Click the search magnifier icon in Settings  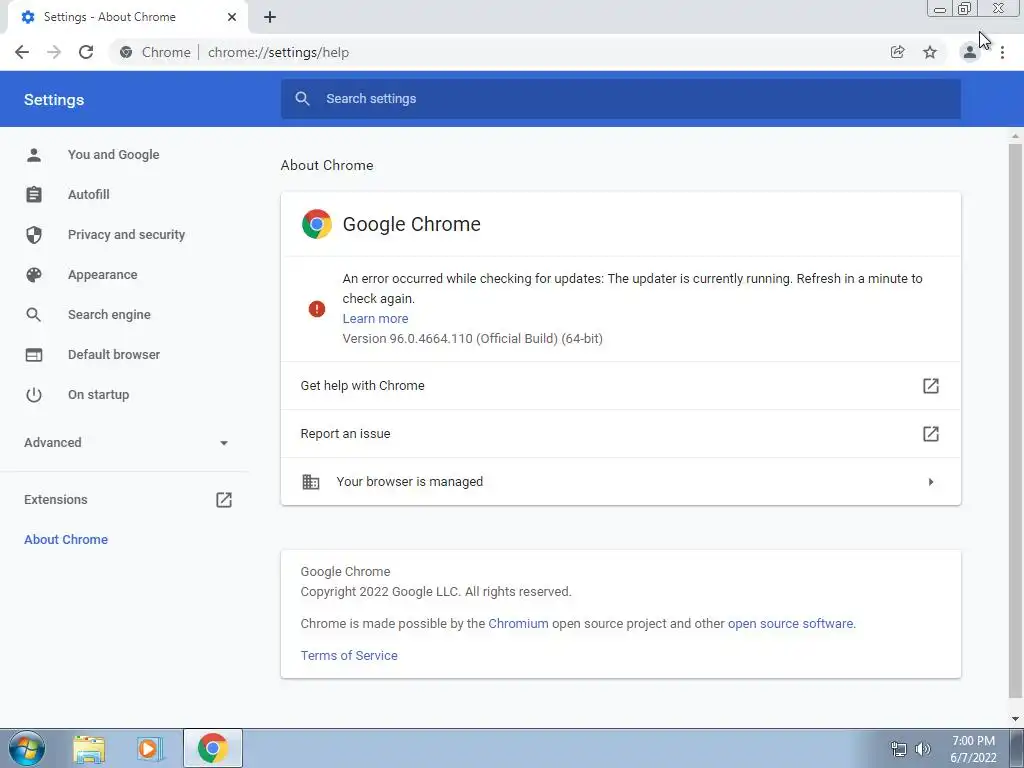[x=302, y=99]
